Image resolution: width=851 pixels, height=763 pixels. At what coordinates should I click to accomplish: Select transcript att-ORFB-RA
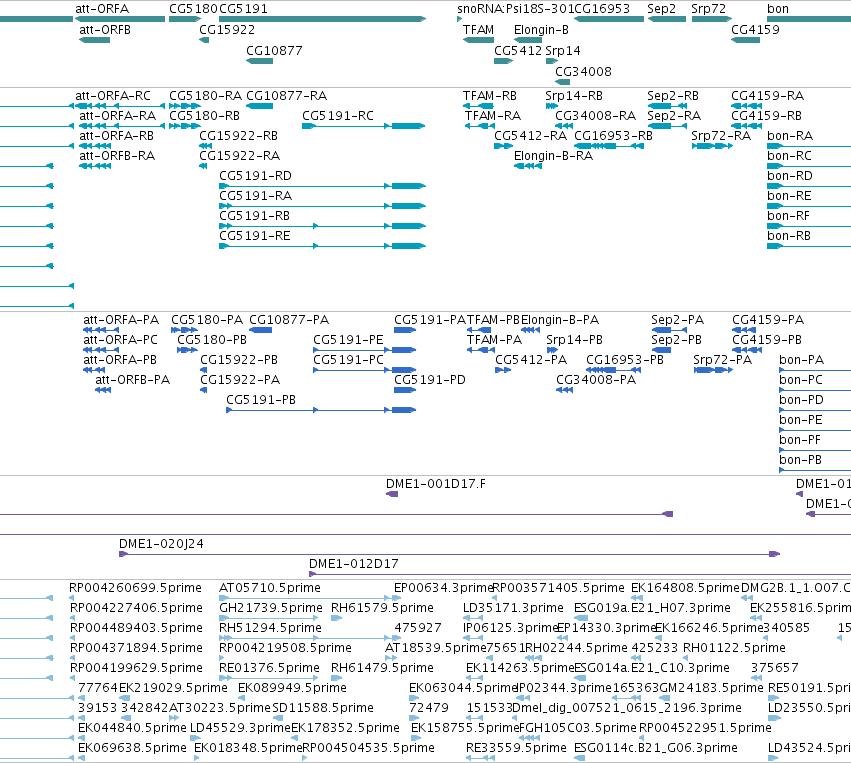[x=117, y=156]
